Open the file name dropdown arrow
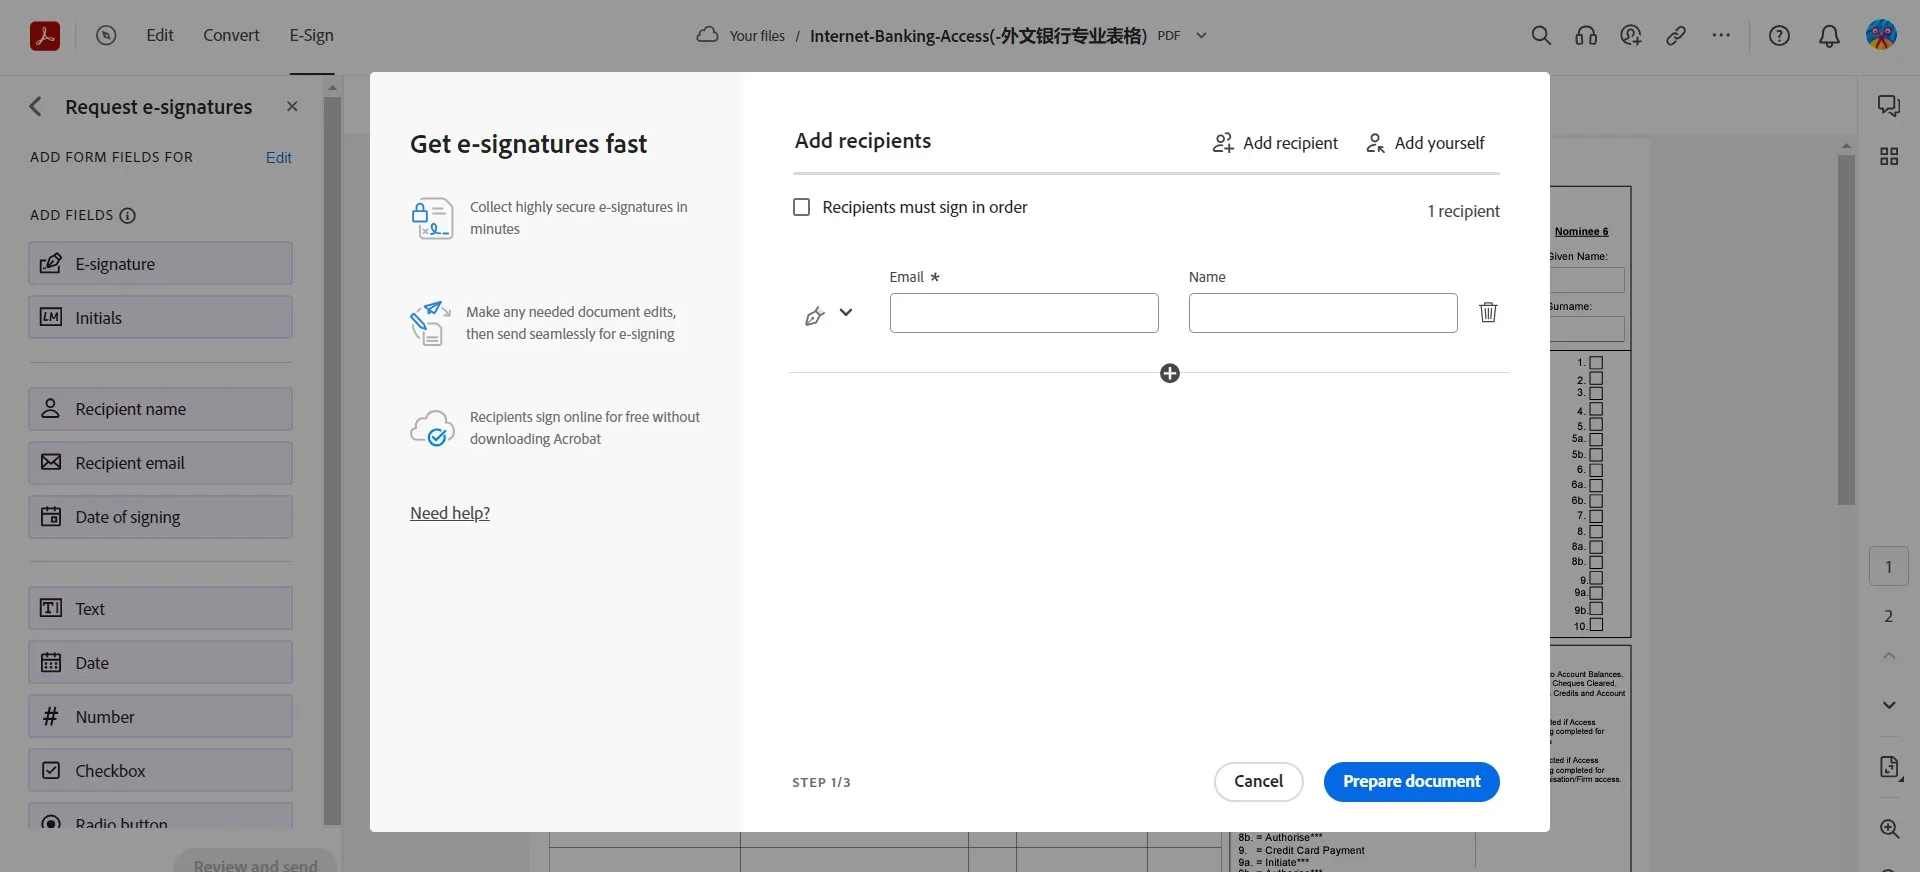1920x872 pixels. click(1202, 36)
